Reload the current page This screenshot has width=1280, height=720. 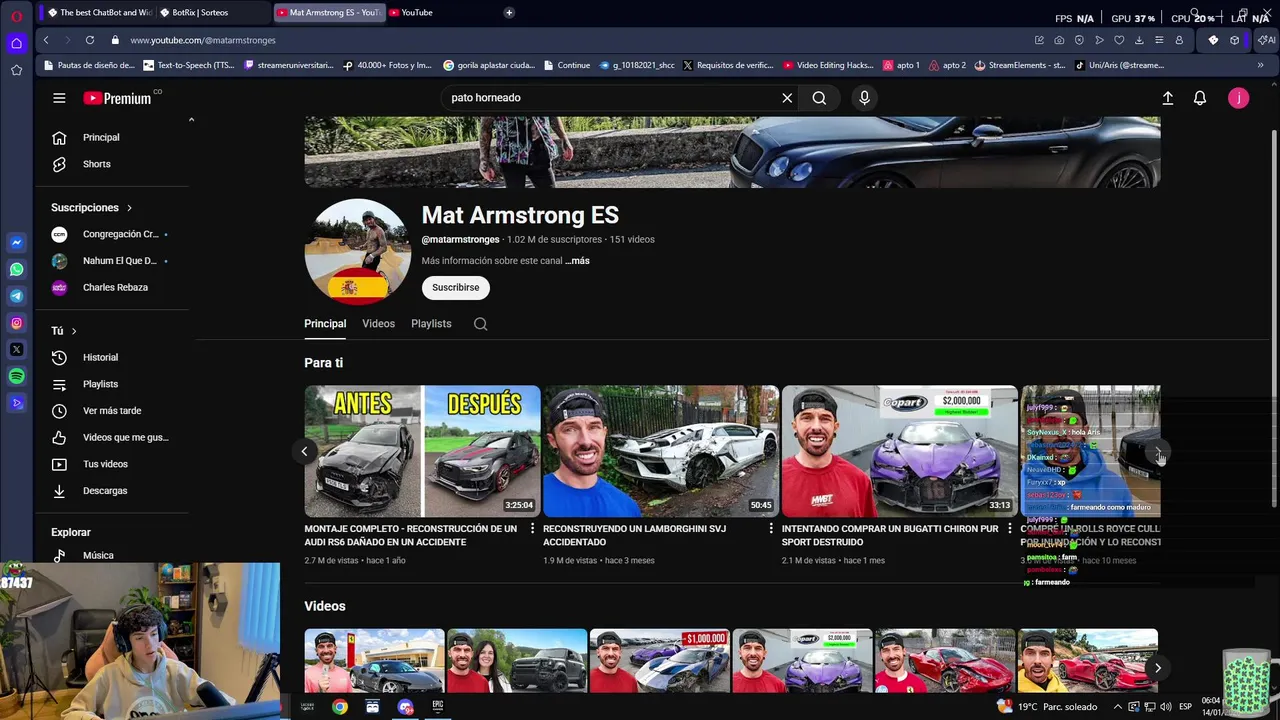tap(89, 40)
